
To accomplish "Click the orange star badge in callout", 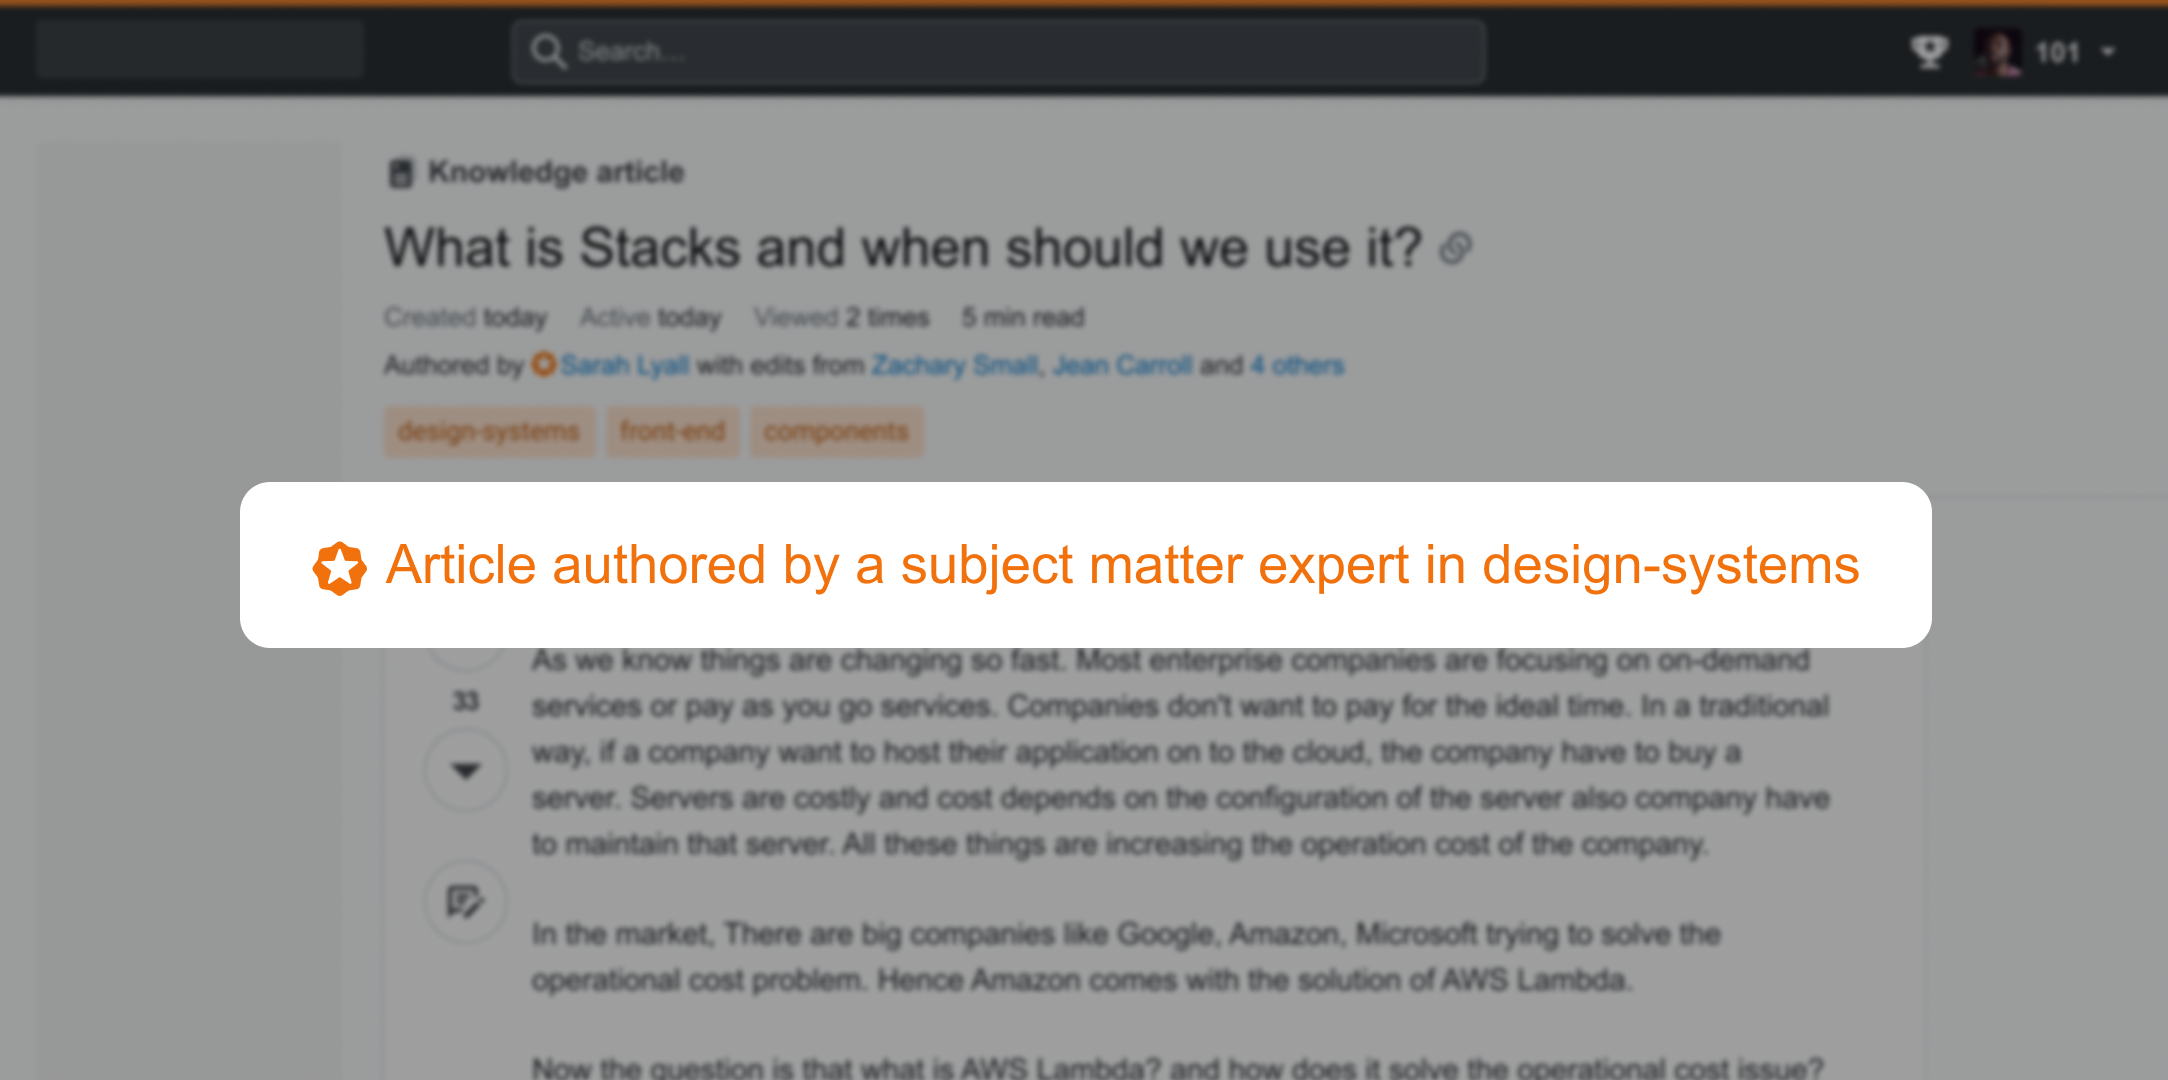I will click(340, 567).
